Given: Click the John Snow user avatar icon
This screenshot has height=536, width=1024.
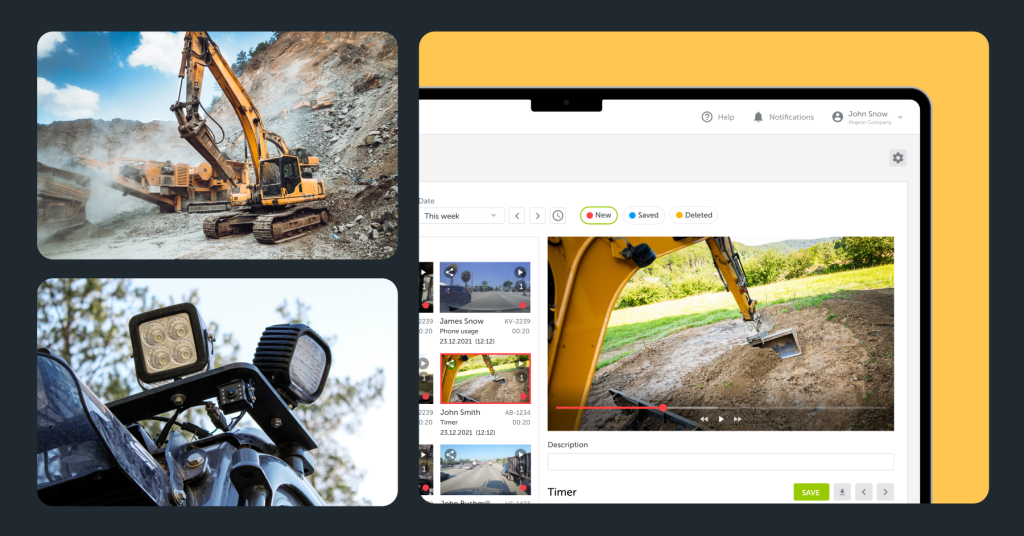Looking at the screenshot, I should coord(837,117).
